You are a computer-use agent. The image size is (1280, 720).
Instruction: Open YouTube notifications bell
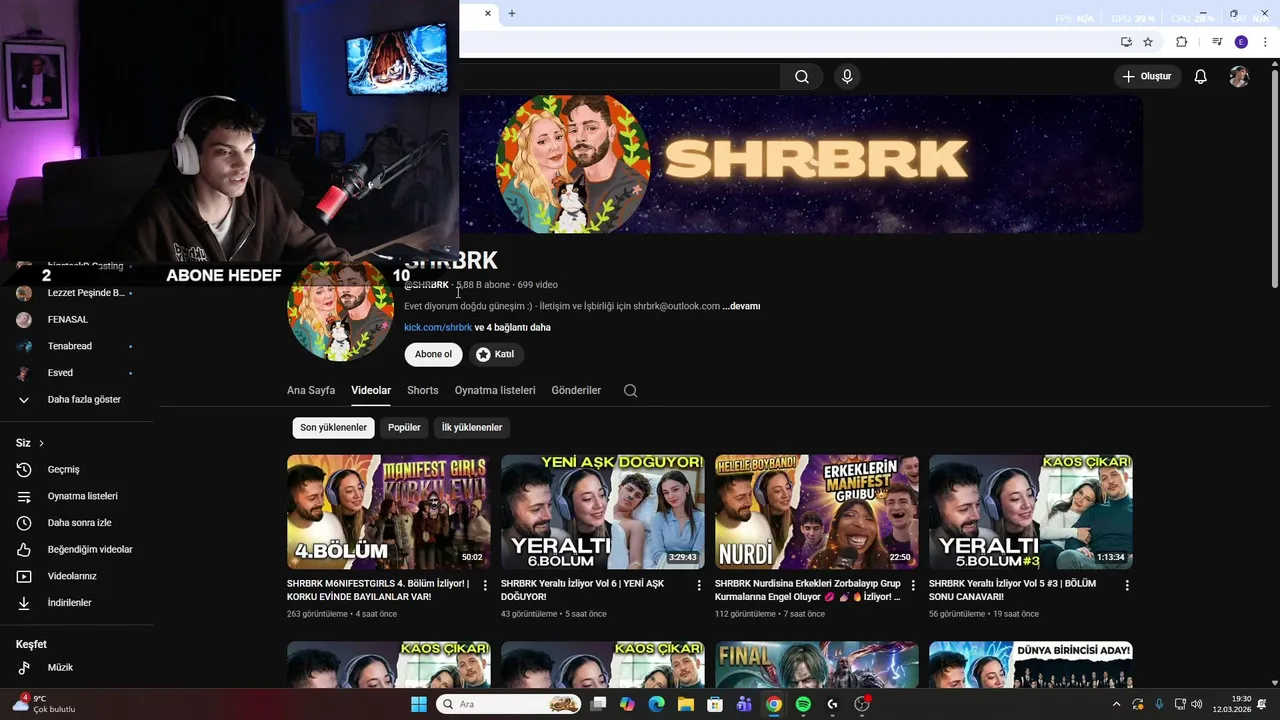(1201, 77)
